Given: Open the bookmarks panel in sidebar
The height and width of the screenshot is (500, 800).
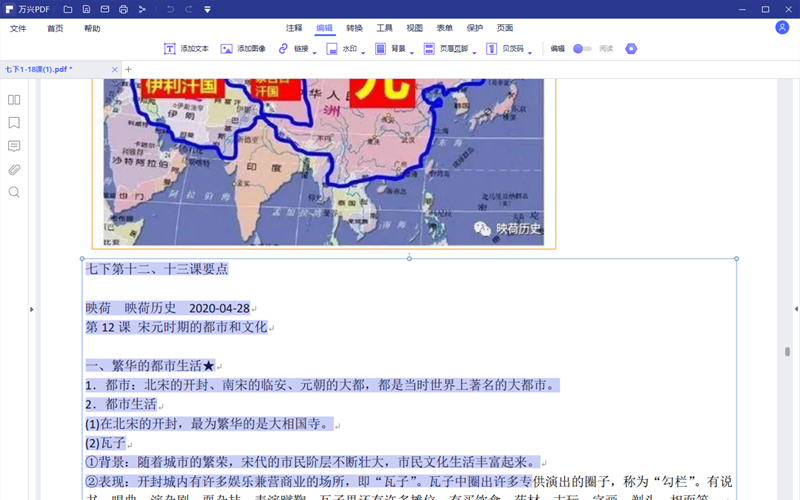Looking at the screenshot, I should pyautogui.click(x=14, y=123).
